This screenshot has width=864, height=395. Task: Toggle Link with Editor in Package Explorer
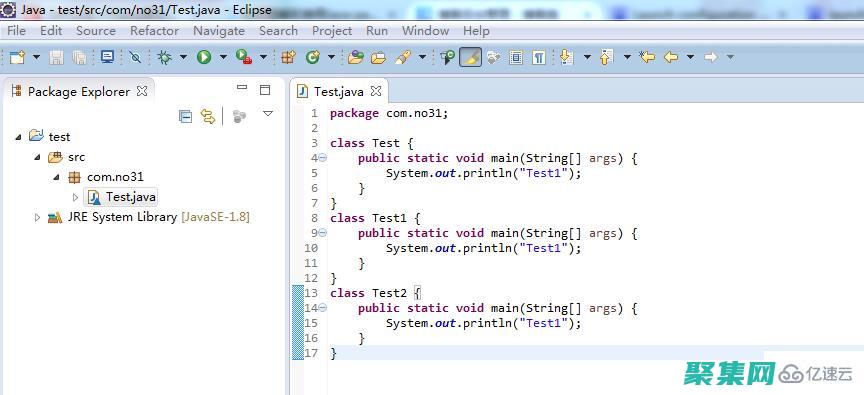207,116
